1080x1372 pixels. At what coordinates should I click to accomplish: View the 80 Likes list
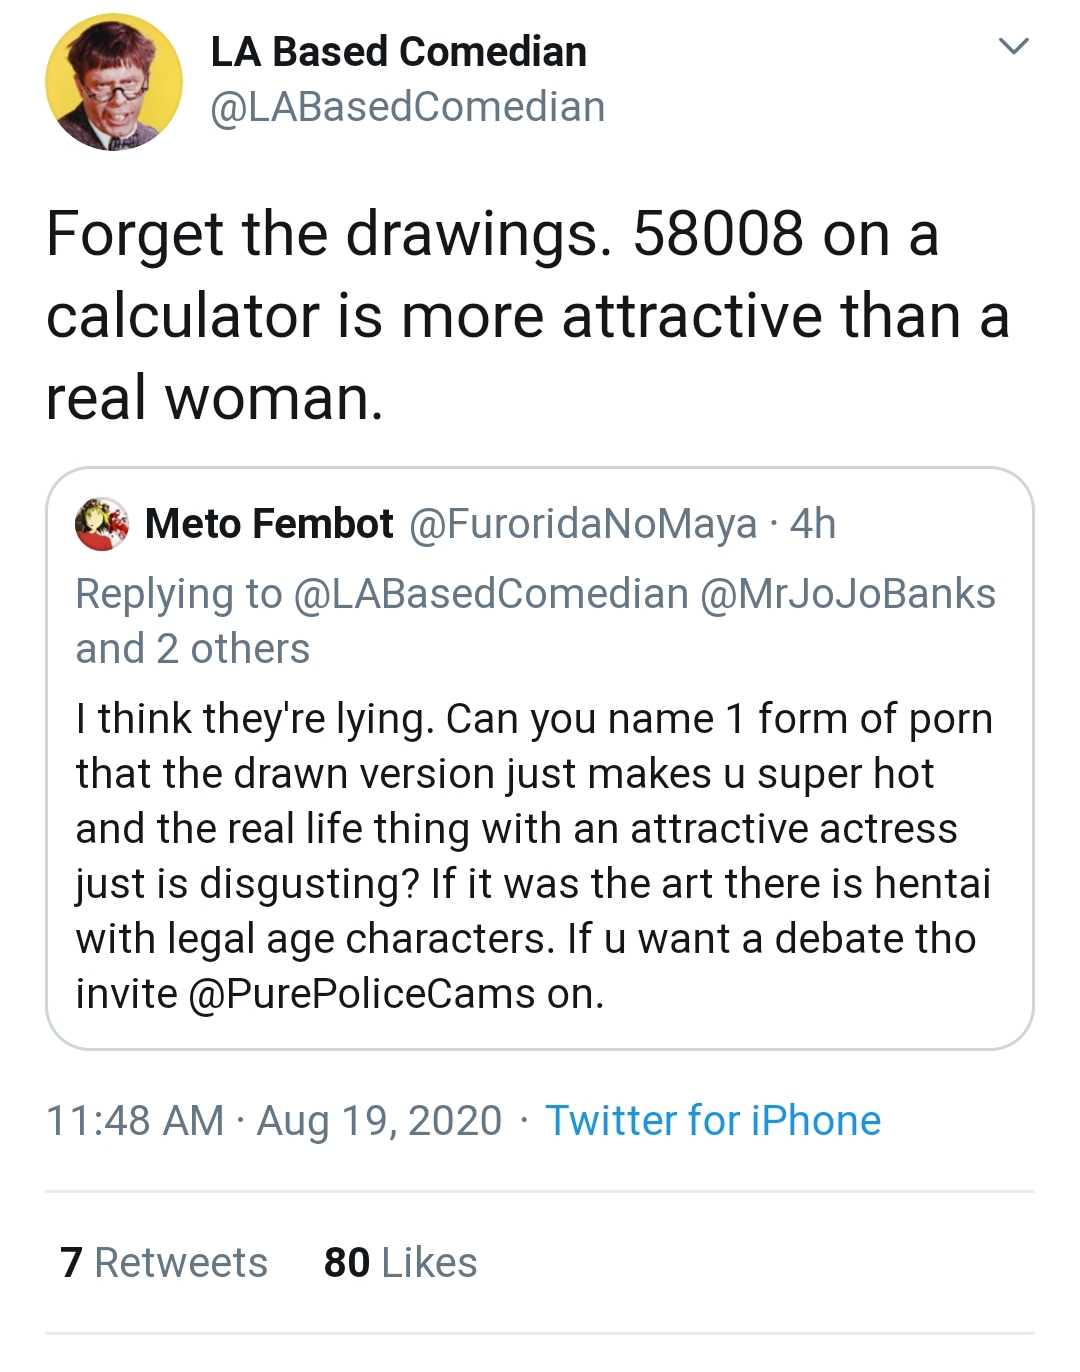click(x=400, y=1263)
